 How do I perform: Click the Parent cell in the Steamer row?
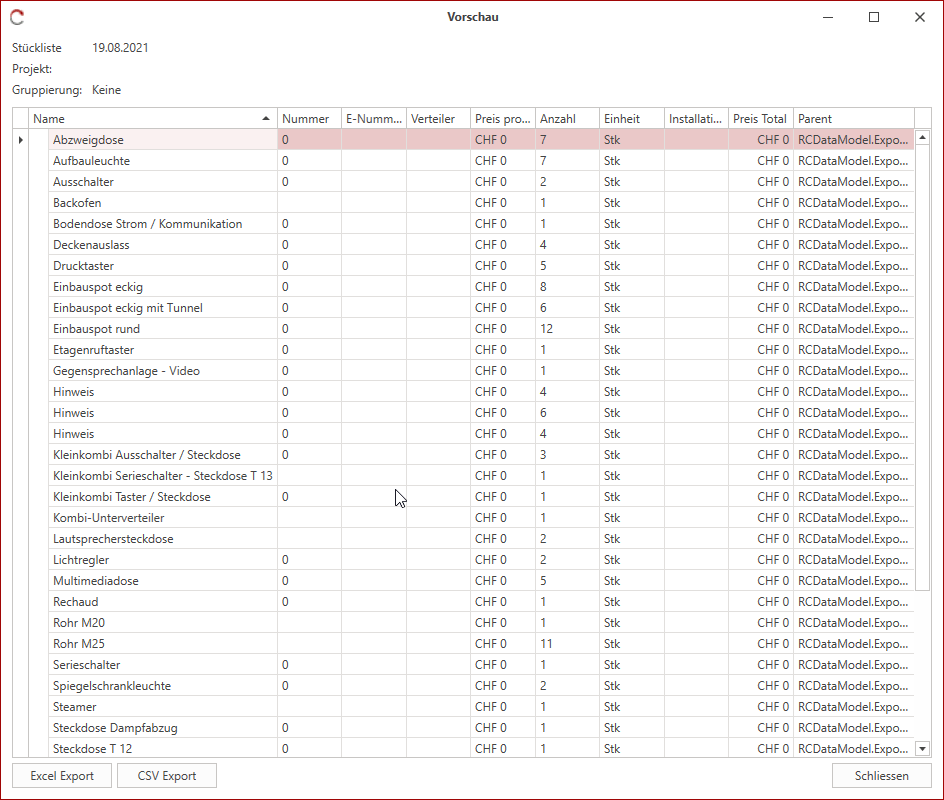[853, 707]
